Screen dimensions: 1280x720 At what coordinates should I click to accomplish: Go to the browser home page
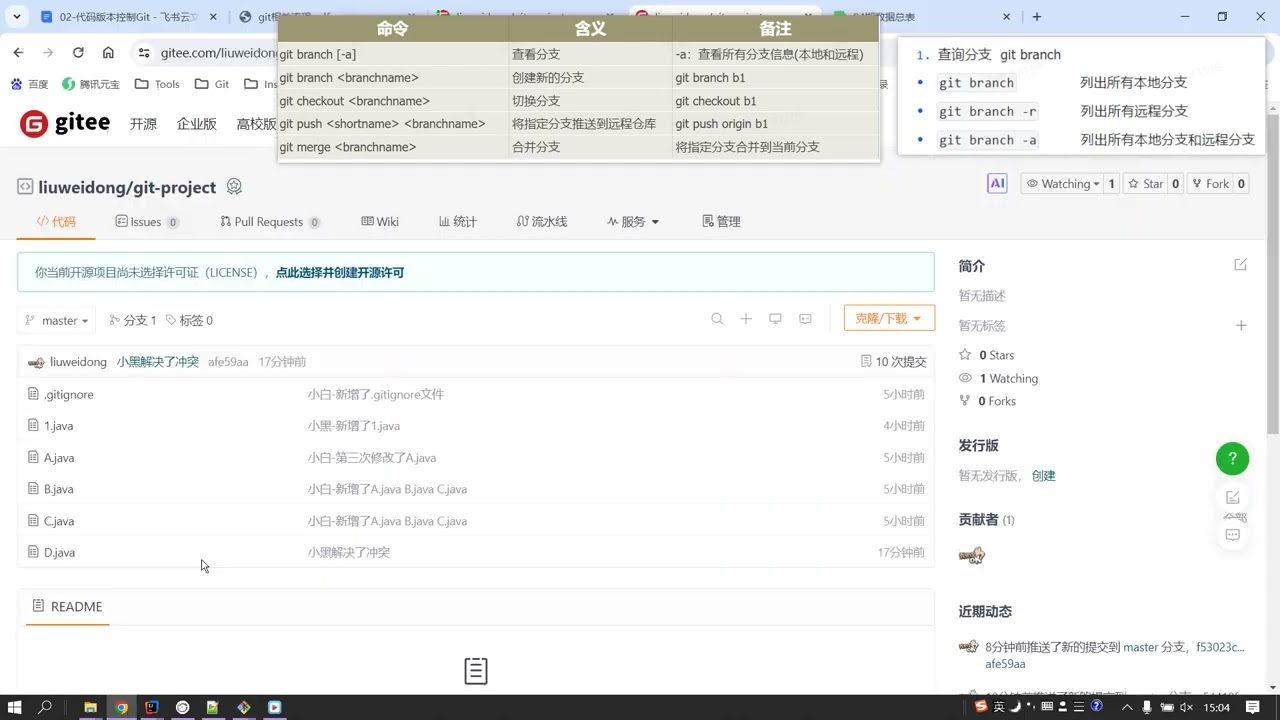[108, 52]
